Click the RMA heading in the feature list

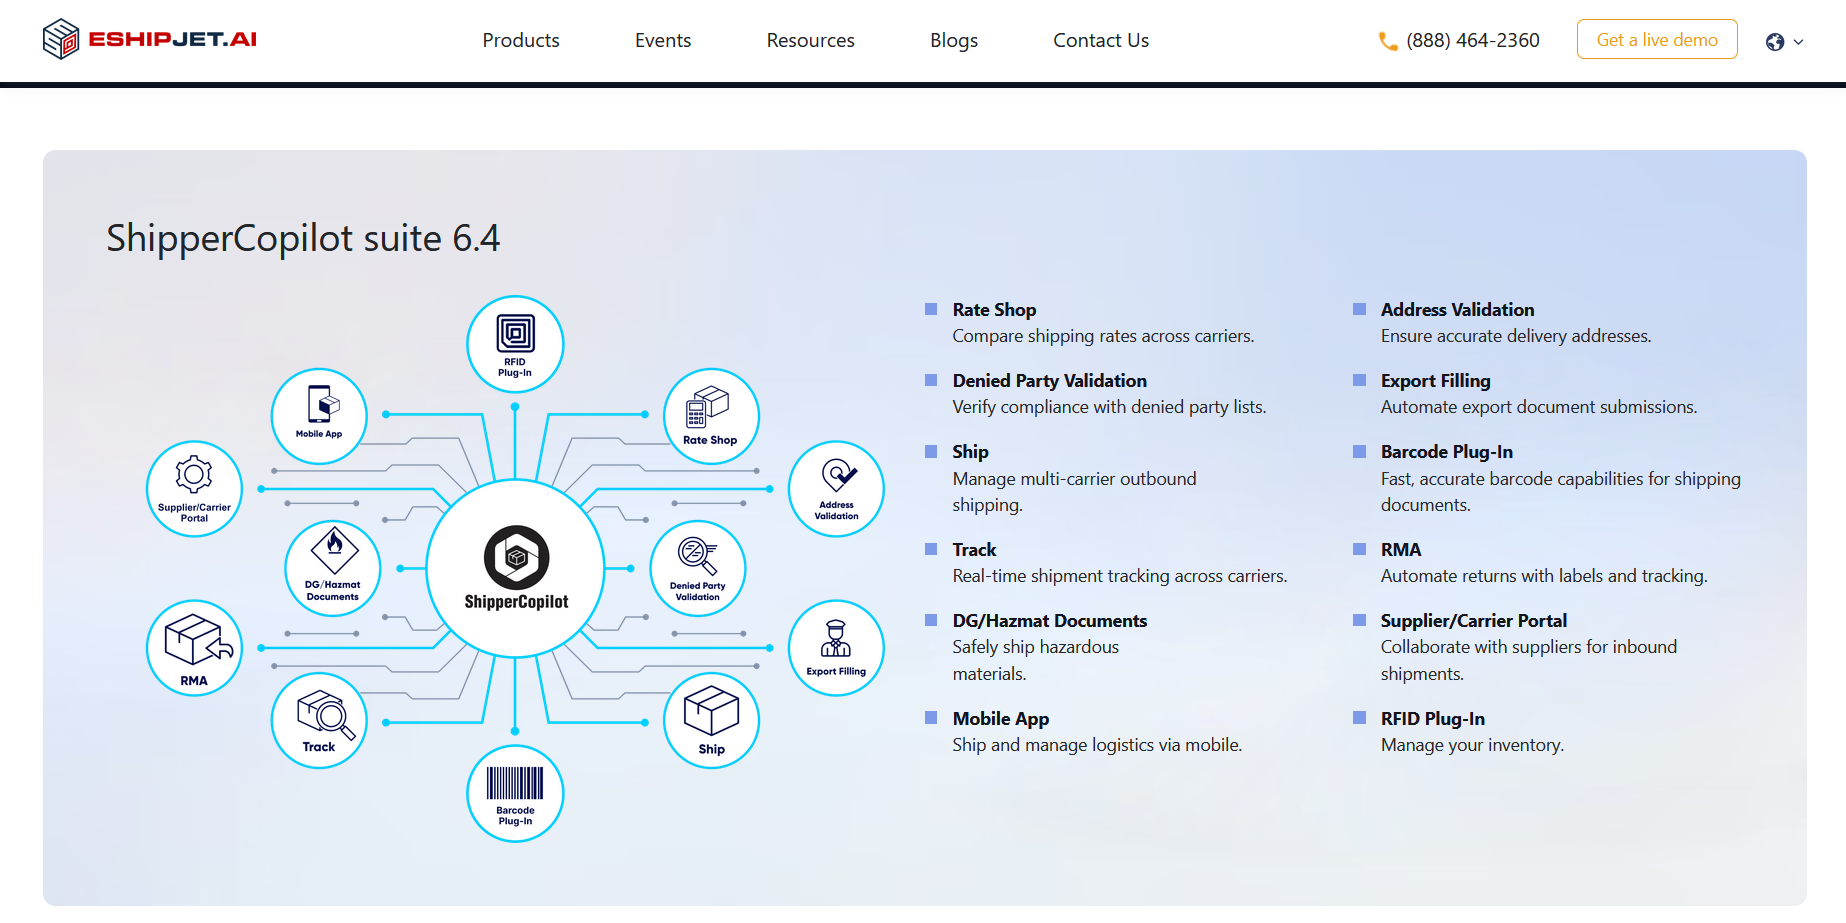[x=1400, y=550]
